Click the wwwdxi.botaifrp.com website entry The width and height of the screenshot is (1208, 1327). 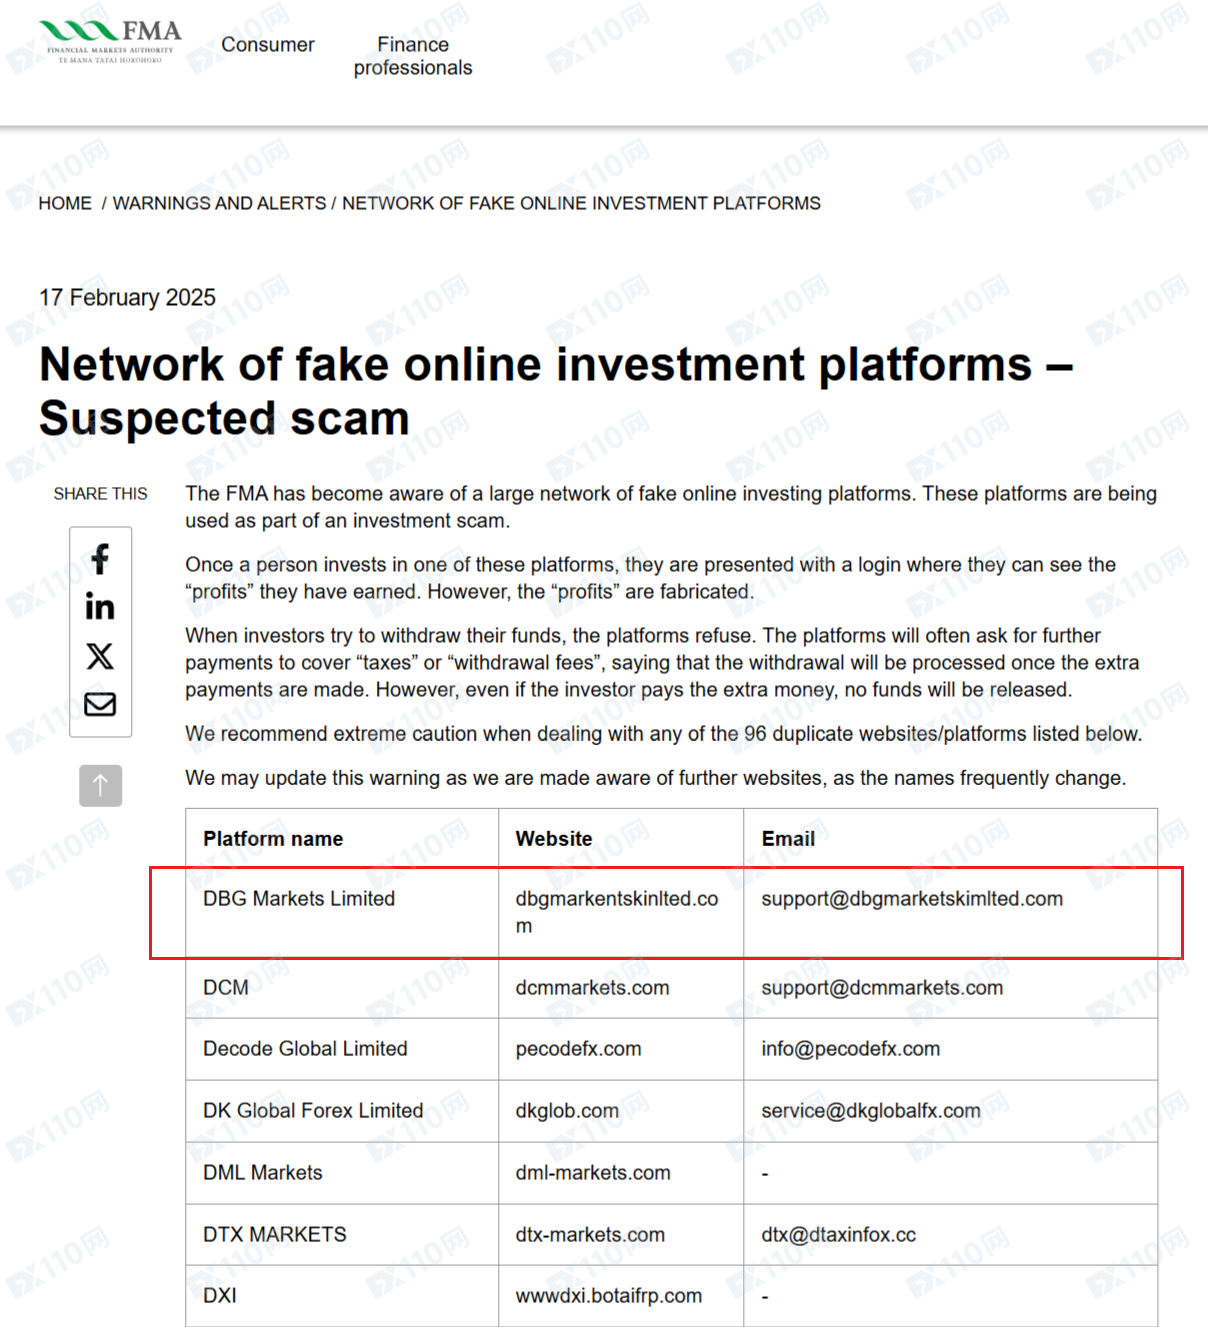[x=608, y=1296]
